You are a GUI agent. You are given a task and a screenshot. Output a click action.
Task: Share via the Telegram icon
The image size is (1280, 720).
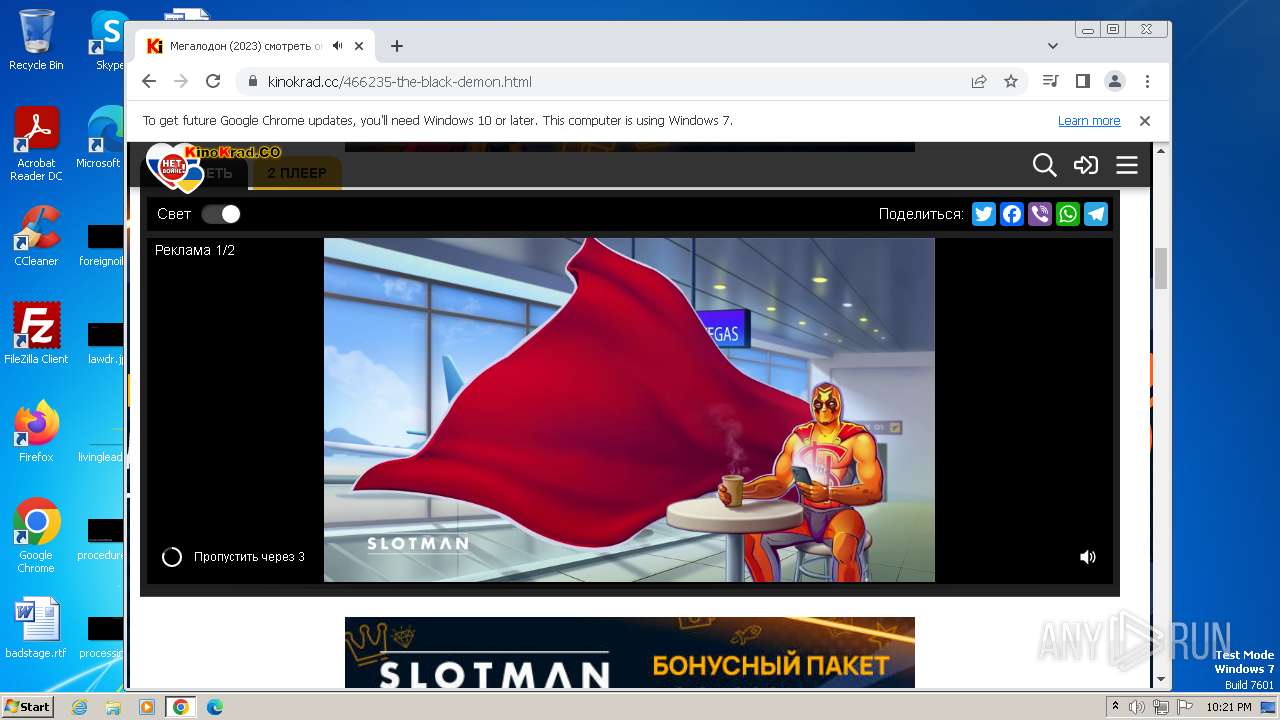click(x=1096, y=214)
